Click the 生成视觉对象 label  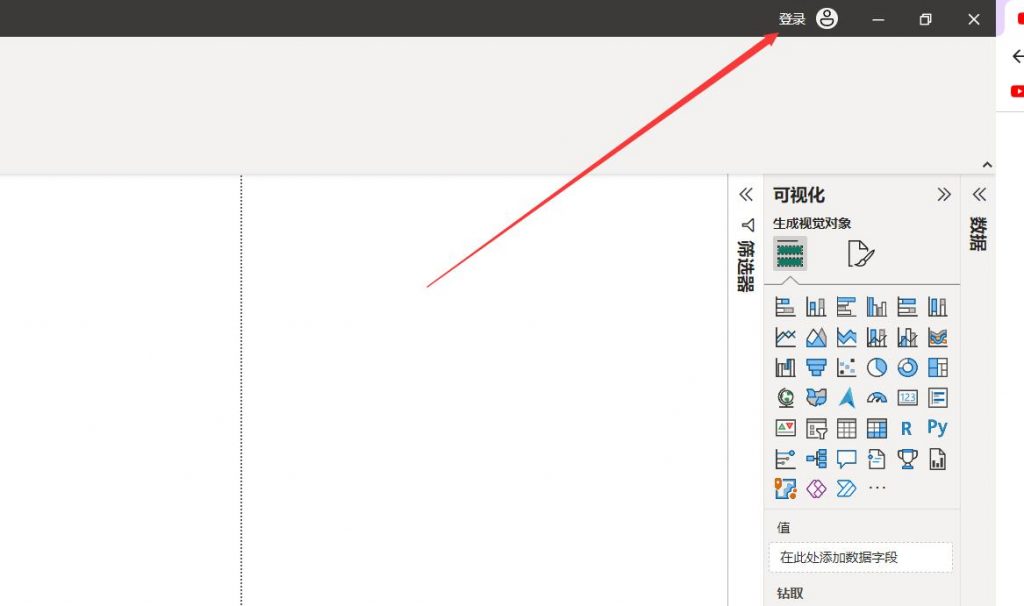click(812, 223)
